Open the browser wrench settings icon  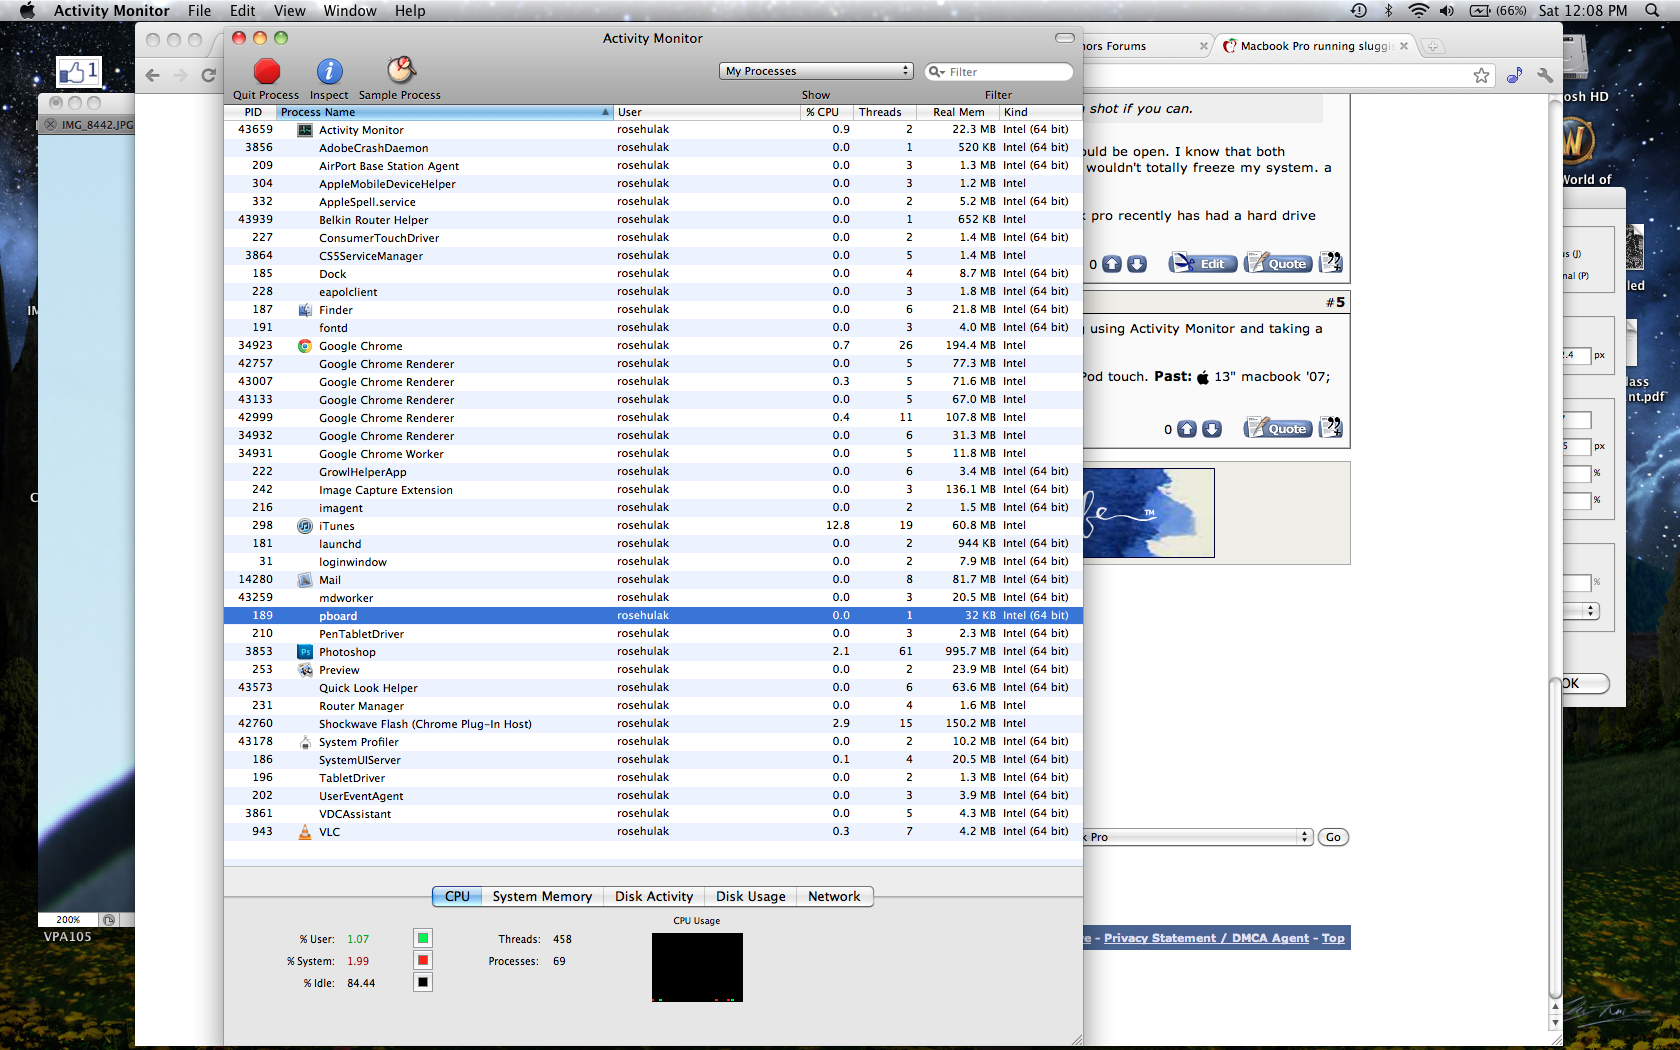[1545, 75]
